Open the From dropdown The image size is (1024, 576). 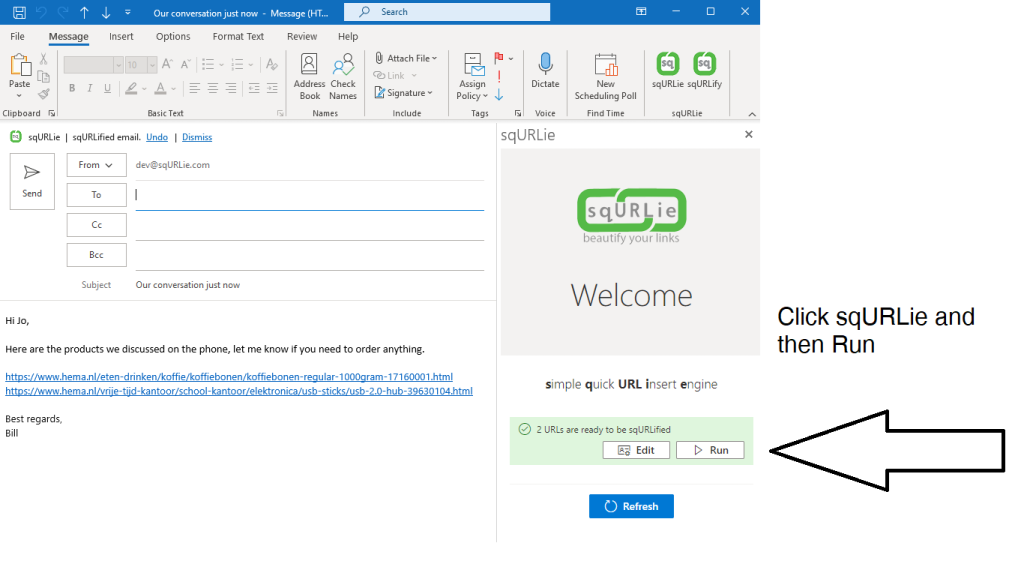(x=96, y=164)
